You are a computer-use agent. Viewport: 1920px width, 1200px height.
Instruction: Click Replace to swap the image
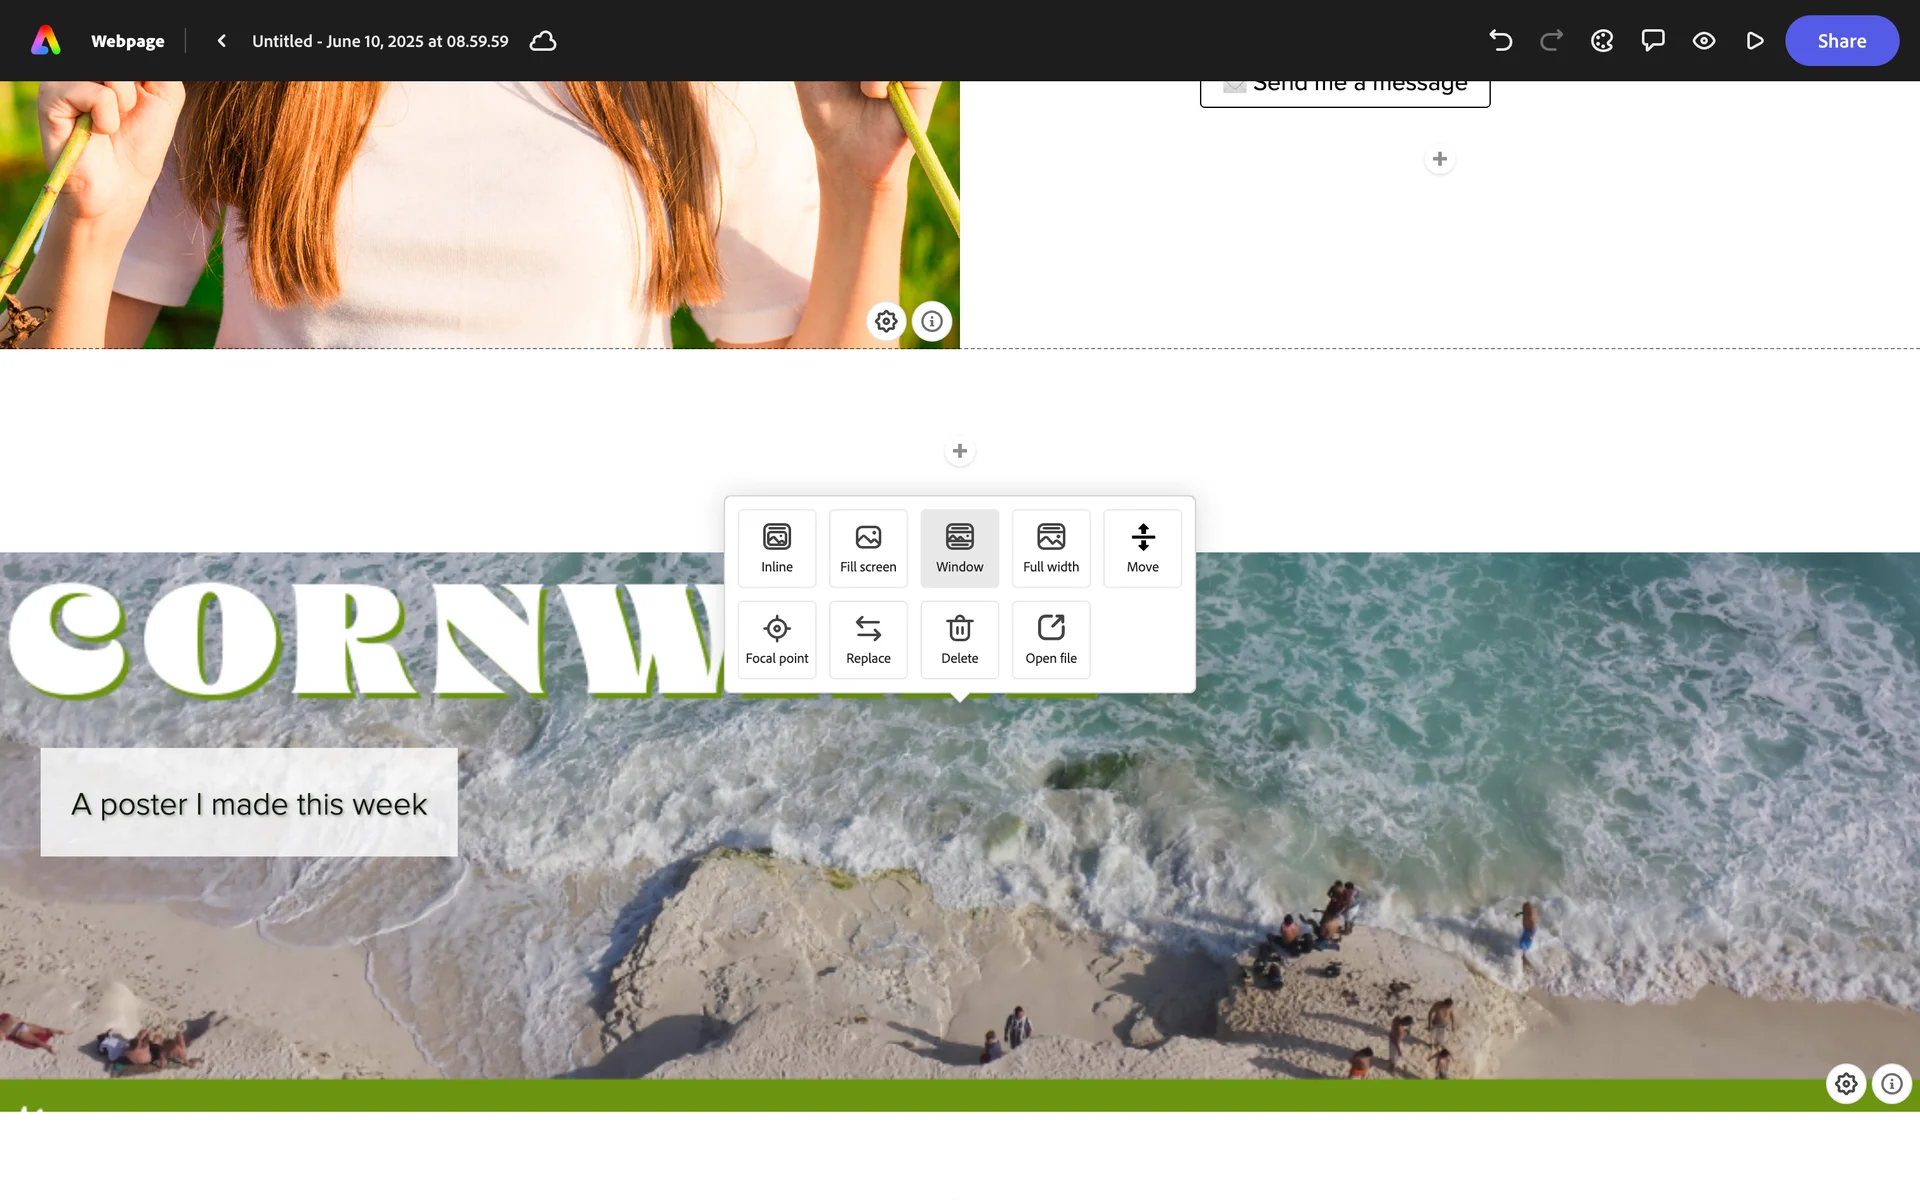[x=868, y=639]
